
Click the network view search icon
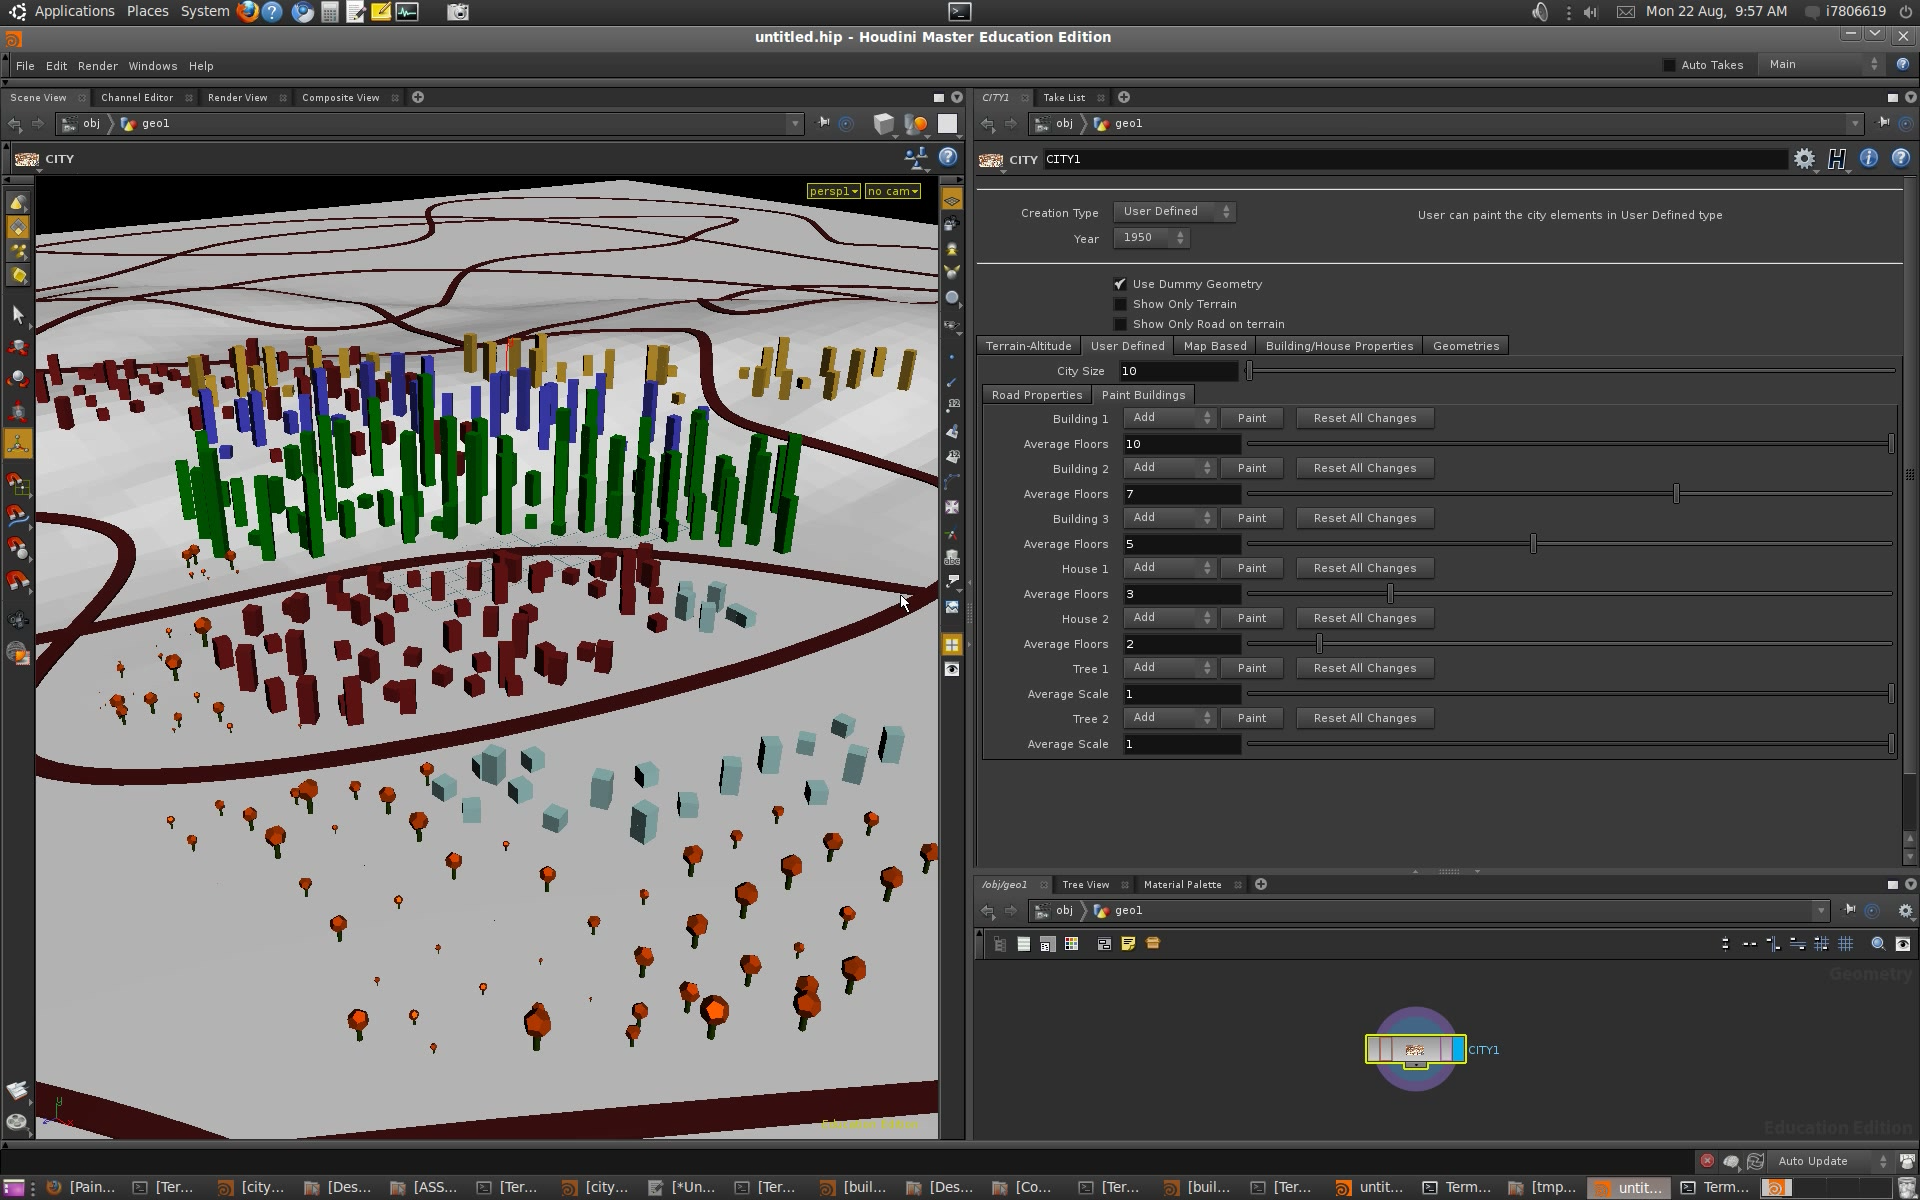coord(1878,944)
